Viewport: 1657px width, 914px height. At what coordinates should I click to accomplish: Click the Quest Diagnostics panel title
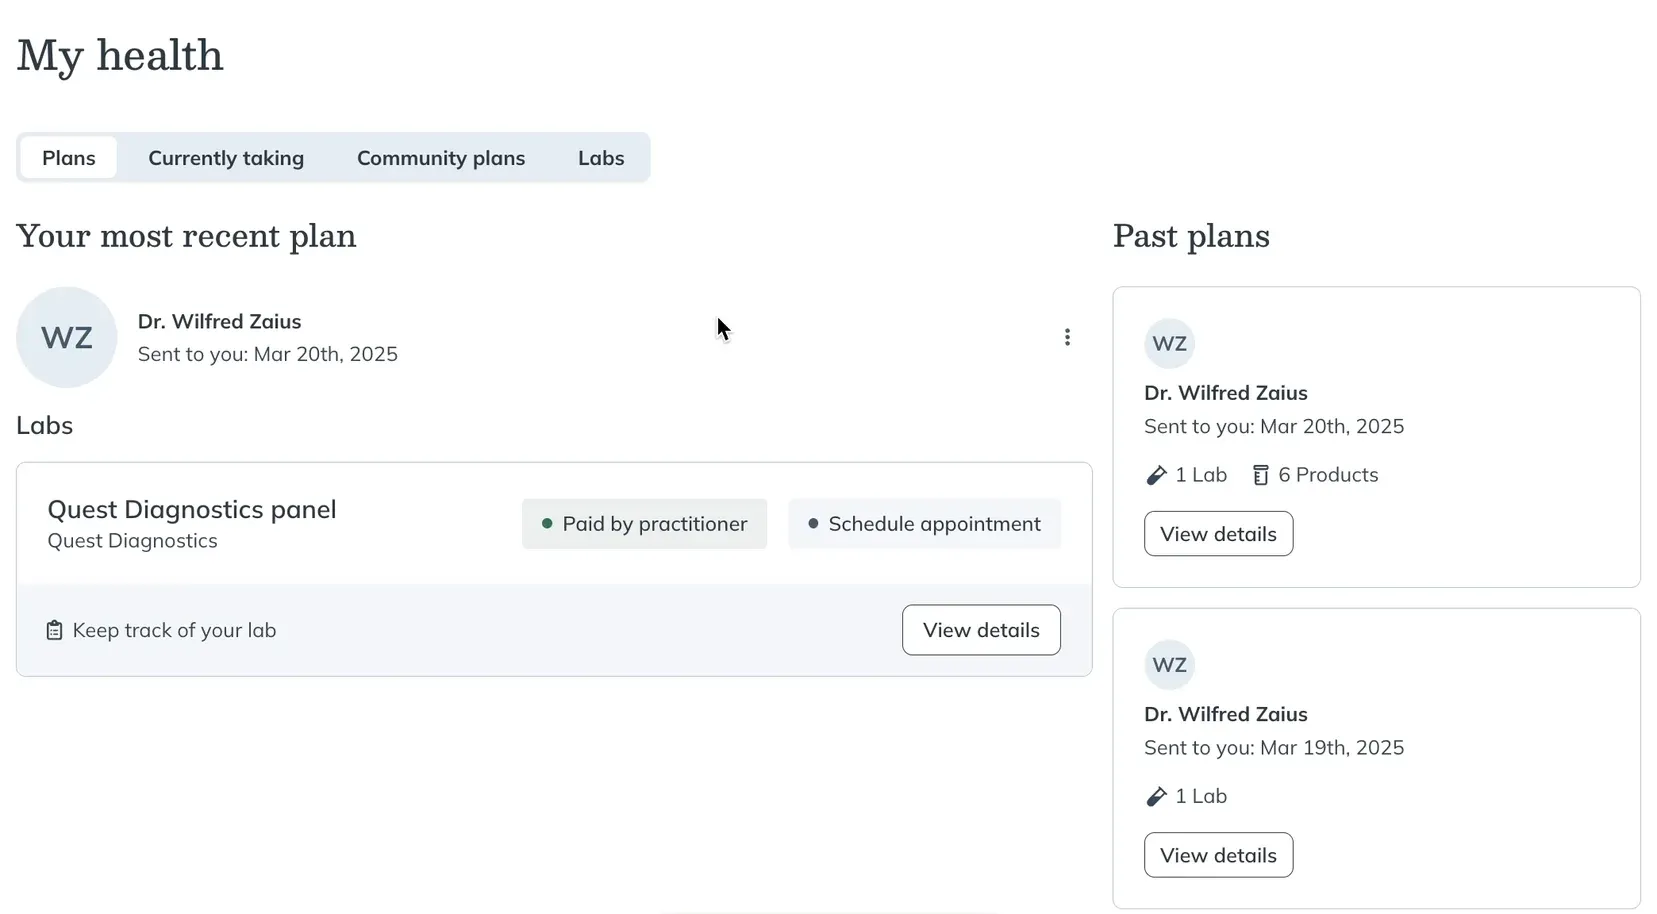192,509
